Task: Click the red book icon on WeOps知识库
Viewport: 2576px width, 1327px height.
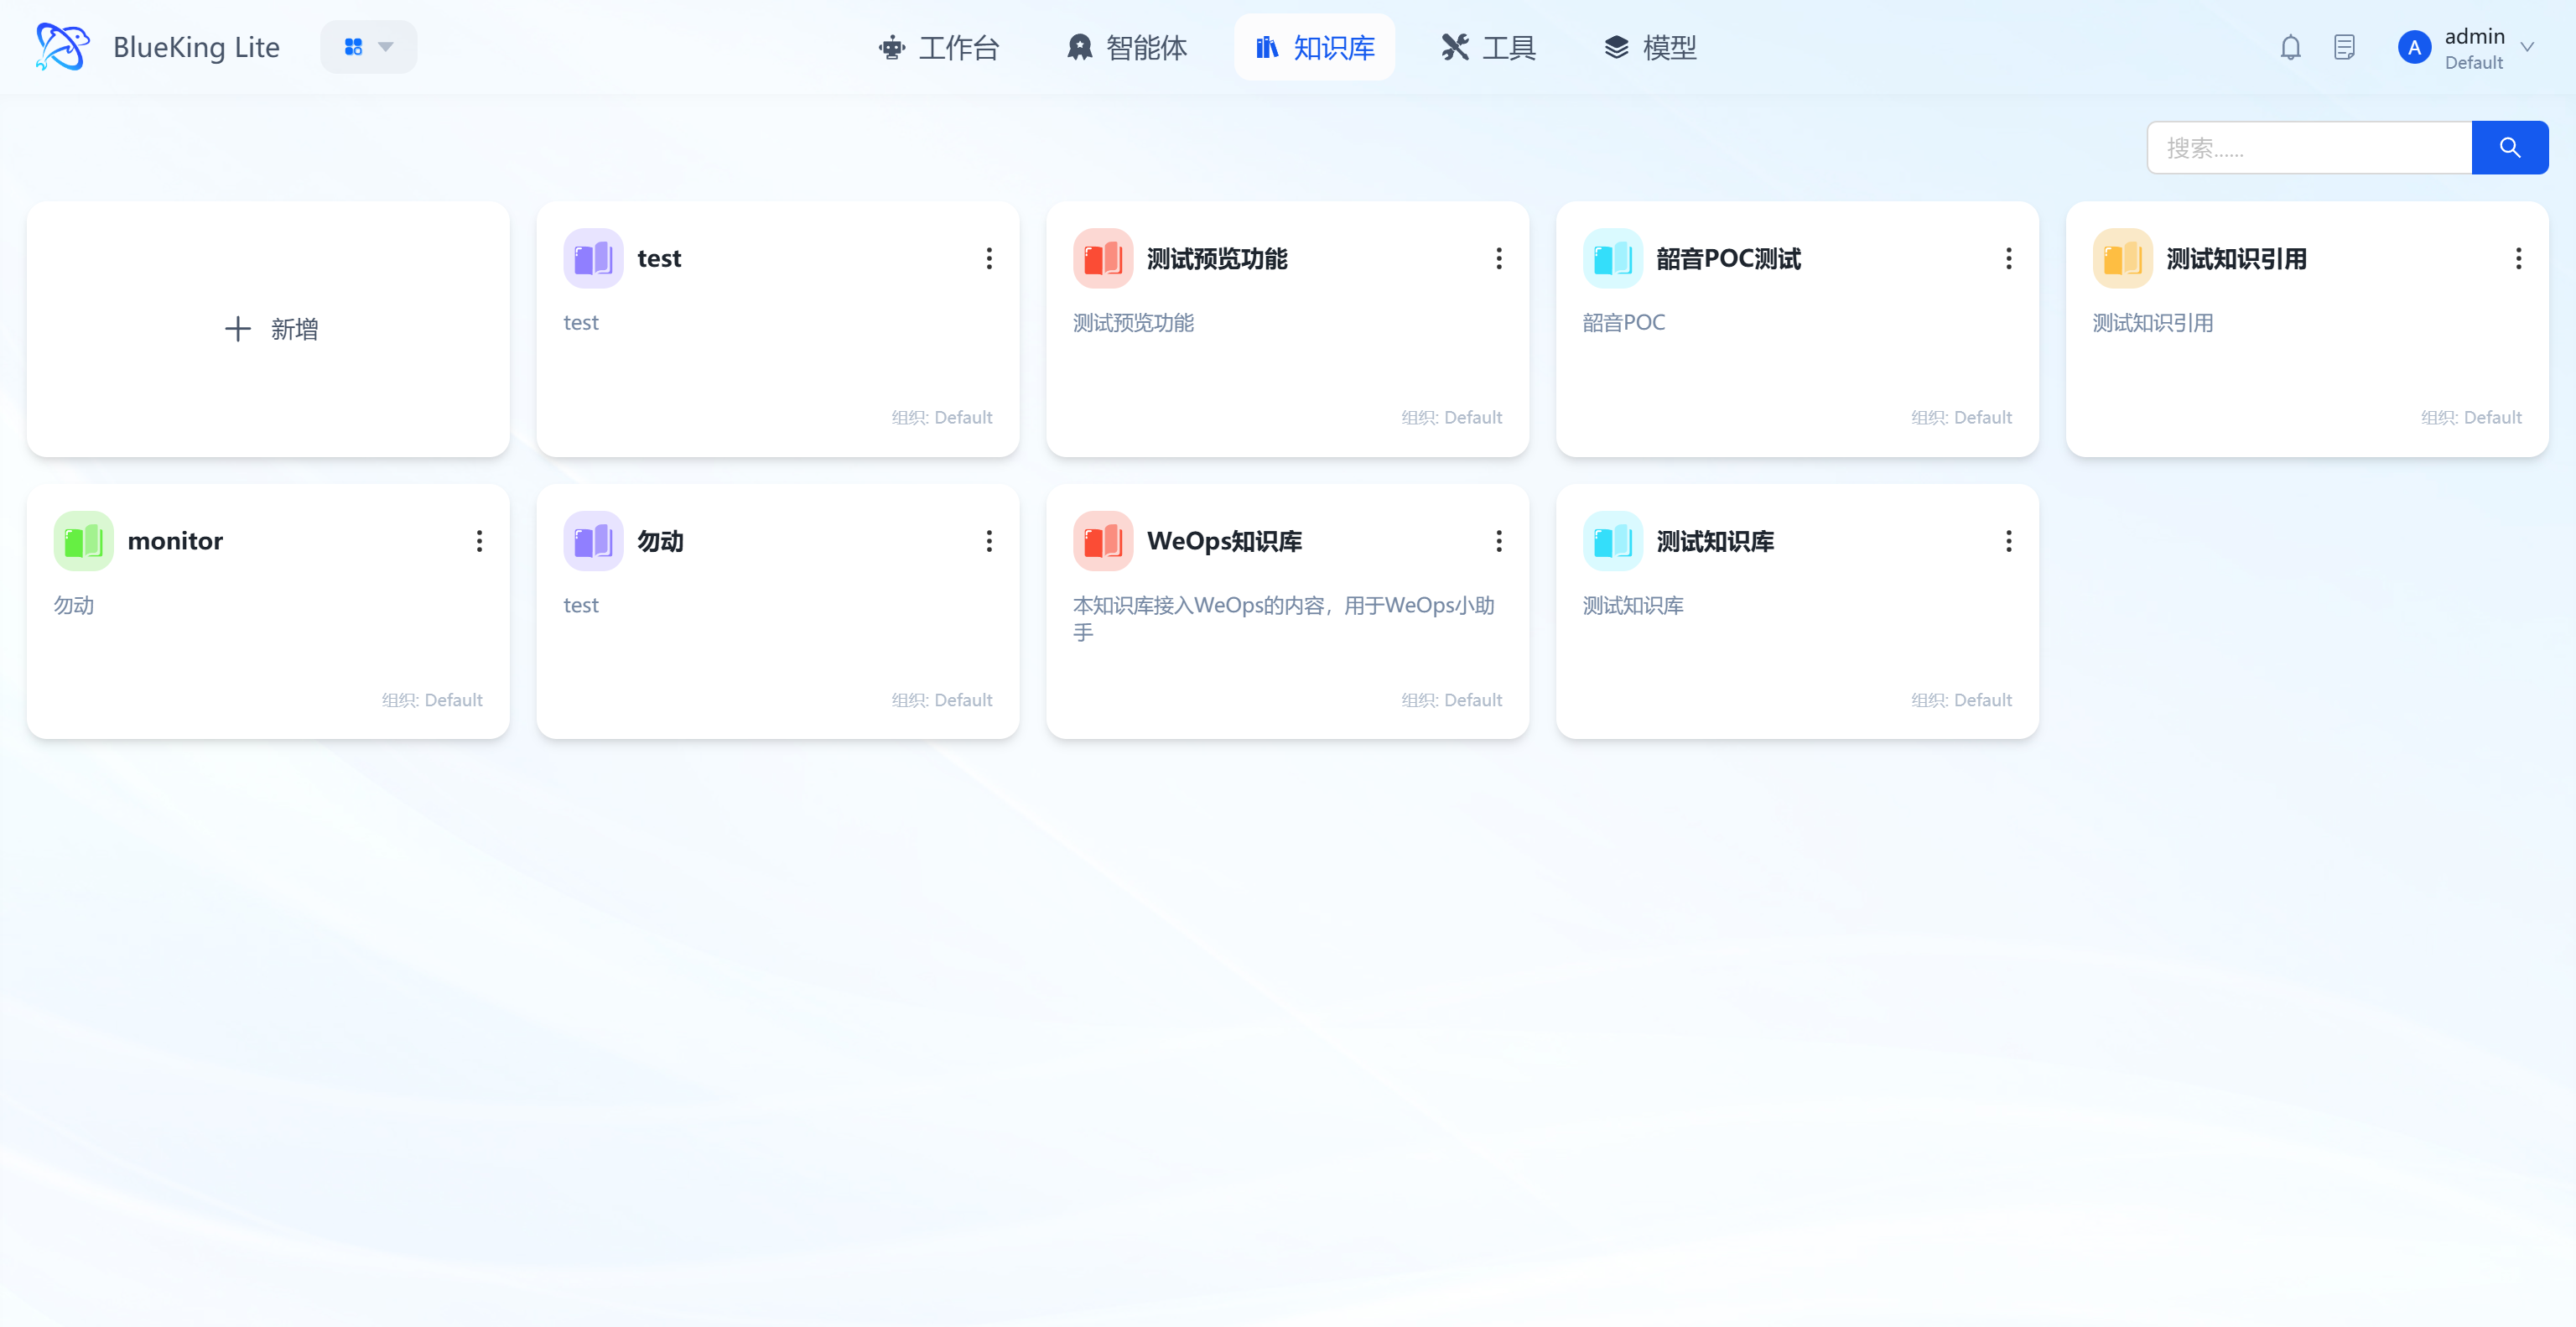Action: tap(1103, 541)
